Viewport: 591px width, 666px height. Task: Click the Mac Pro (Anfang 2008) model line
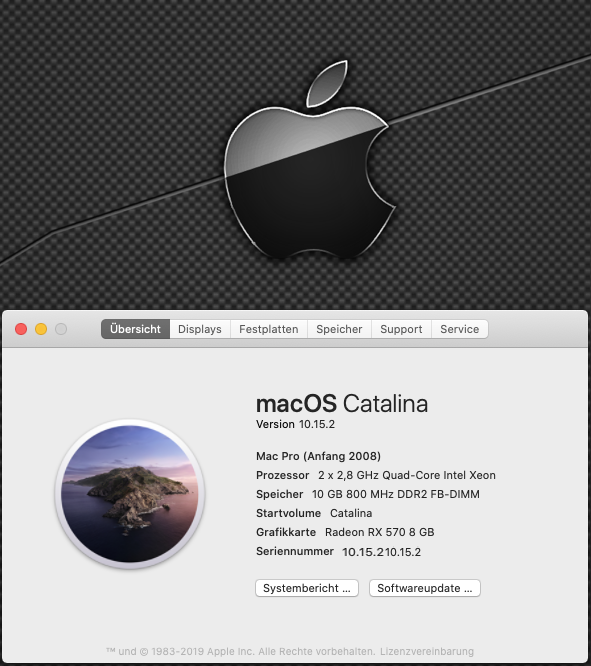tap(318, 456)
